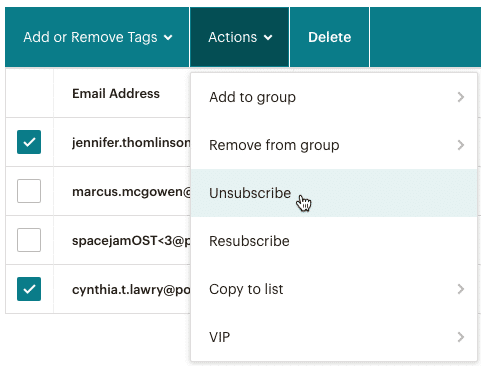Collapse the Actions dropdown menu
This screenshot has width=481, height=366.
[240, 37]
